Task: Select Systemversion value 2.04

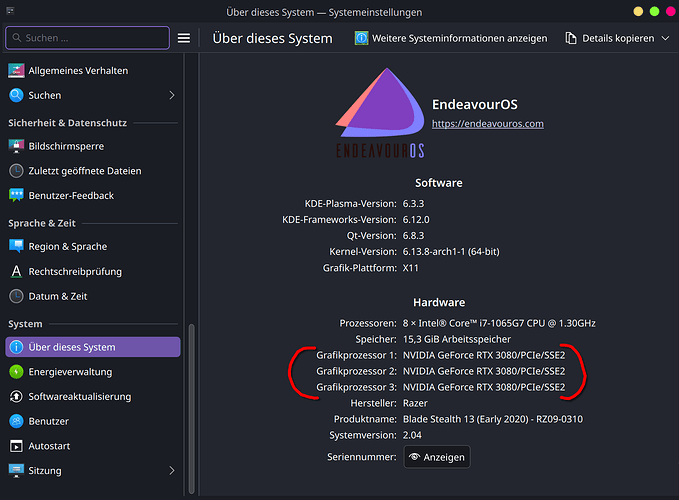Action: pos(412,435)
